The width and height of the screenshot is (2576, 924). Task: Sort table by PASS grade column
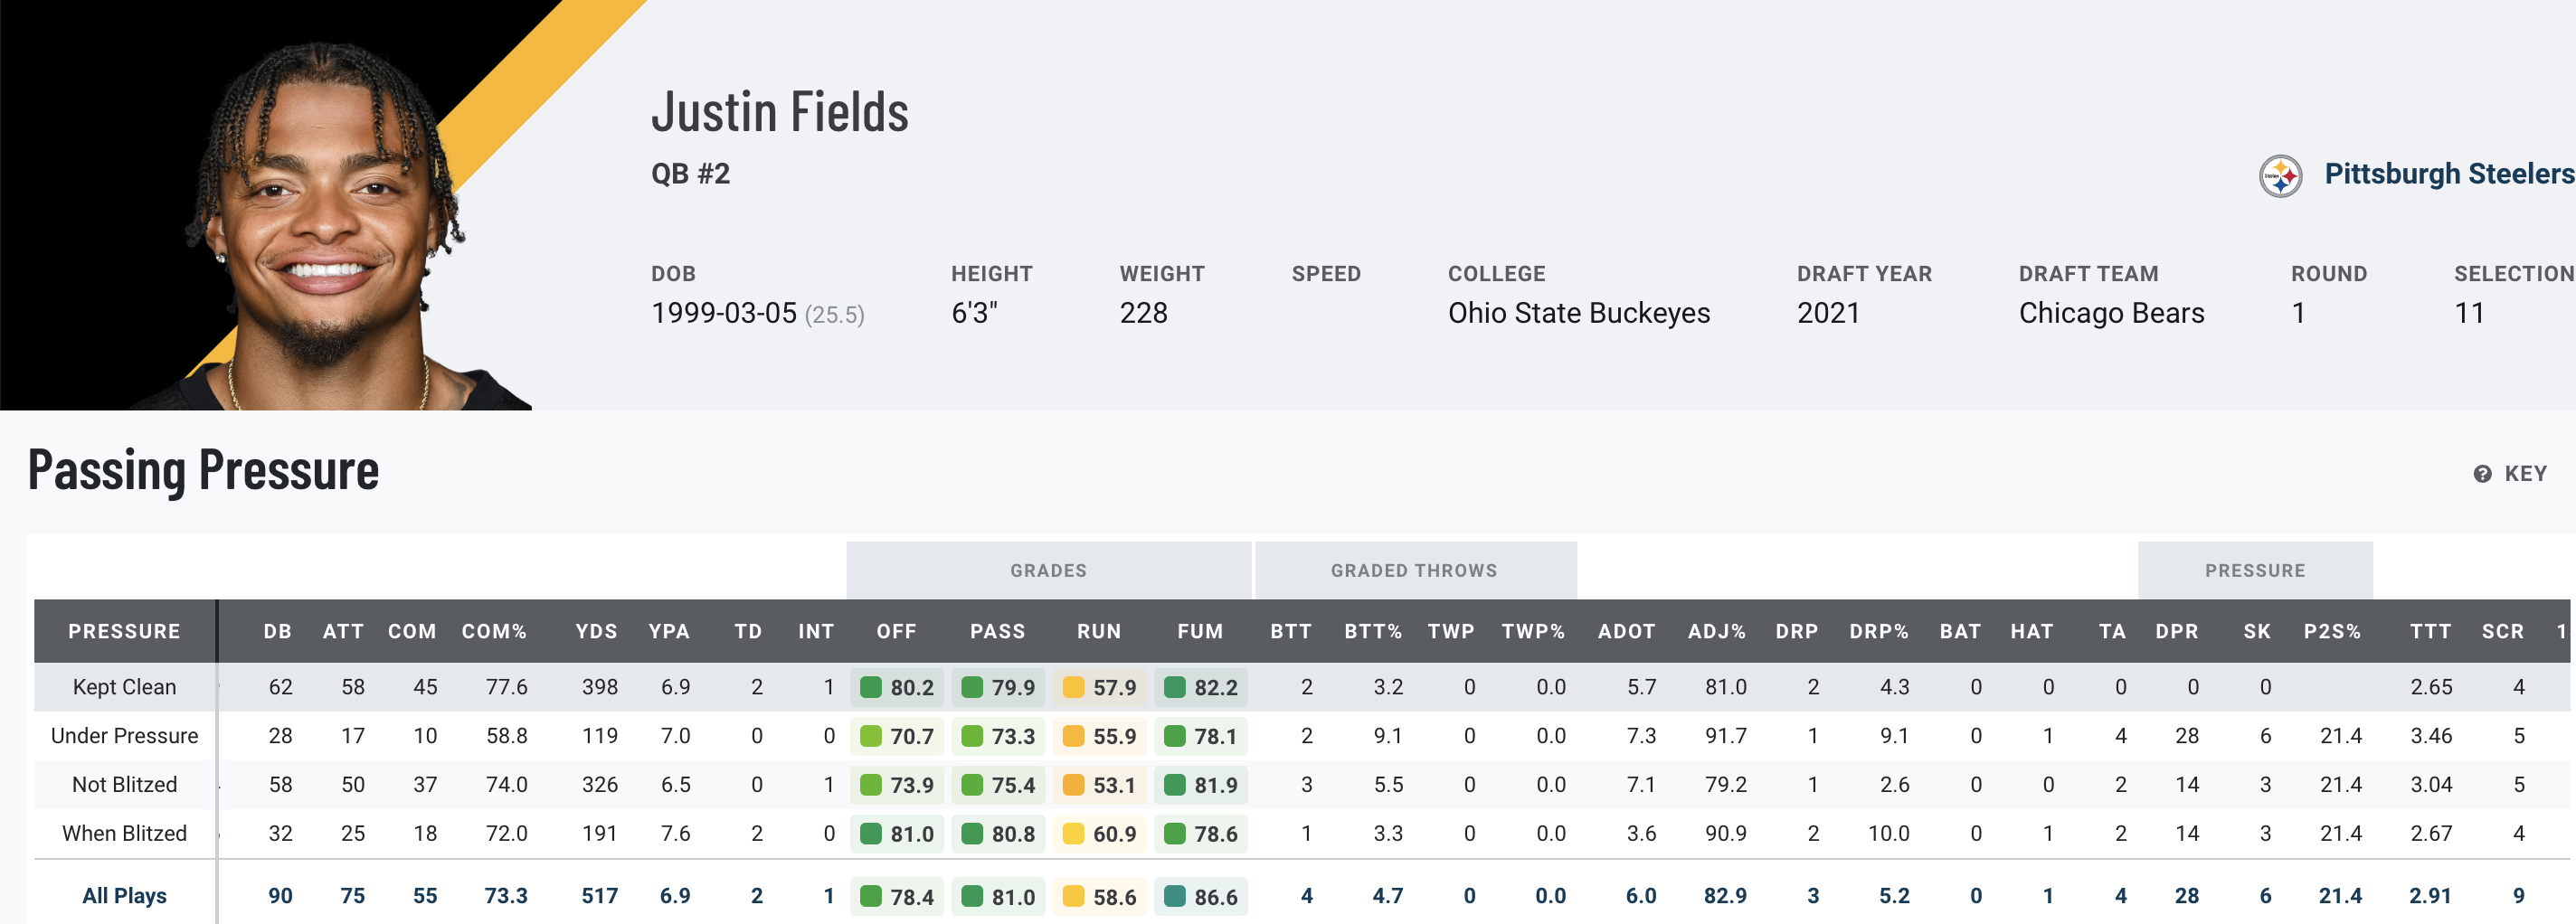tap(997, 631)
